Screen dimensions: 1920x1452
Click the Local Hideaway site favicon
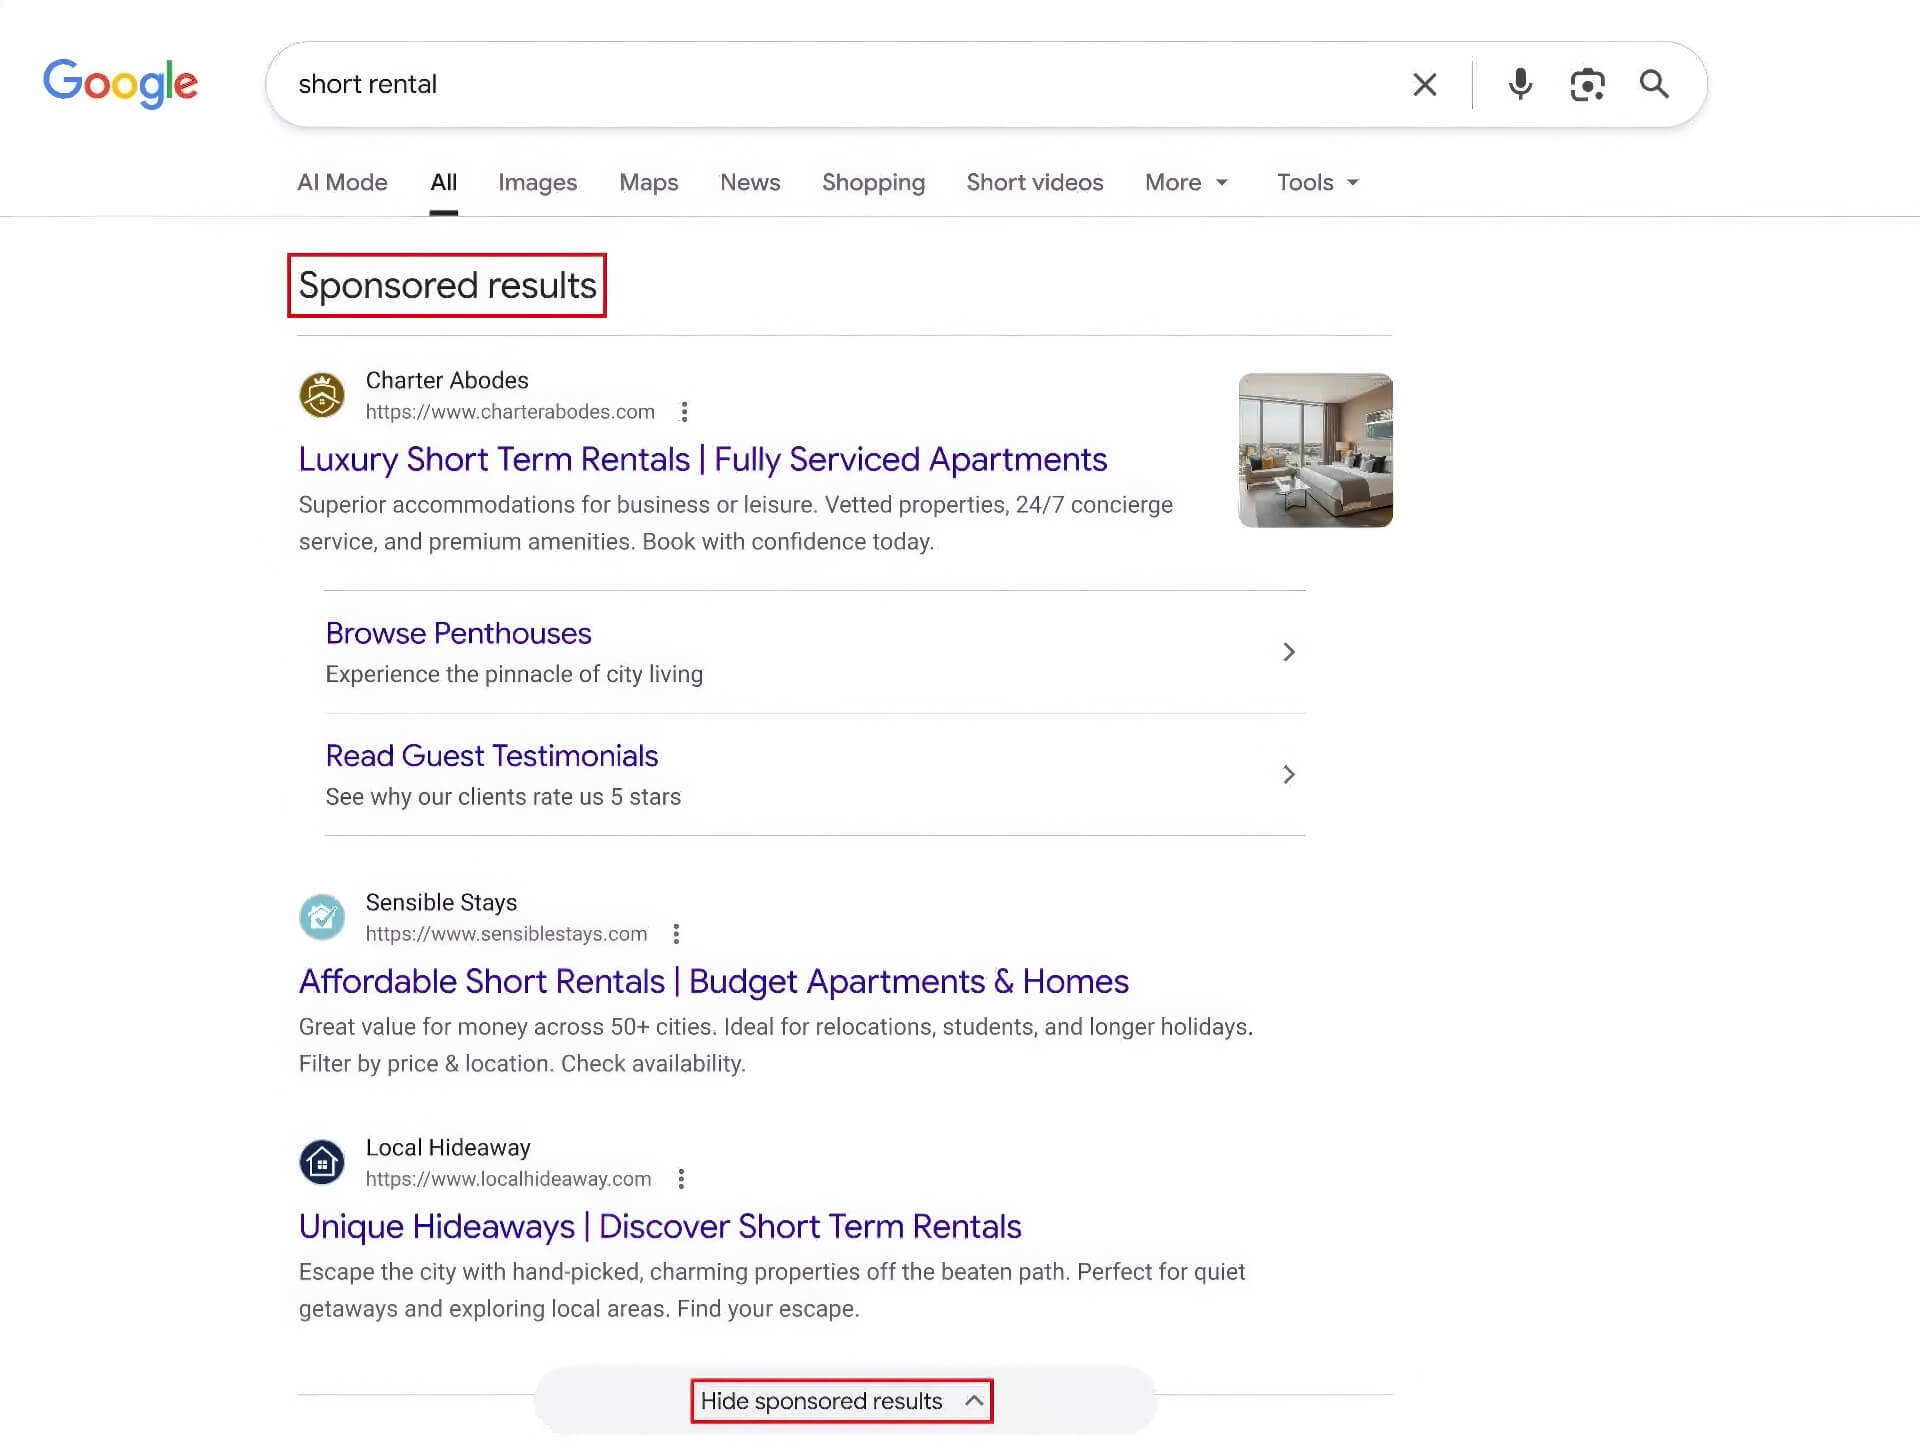point(321,1161)
